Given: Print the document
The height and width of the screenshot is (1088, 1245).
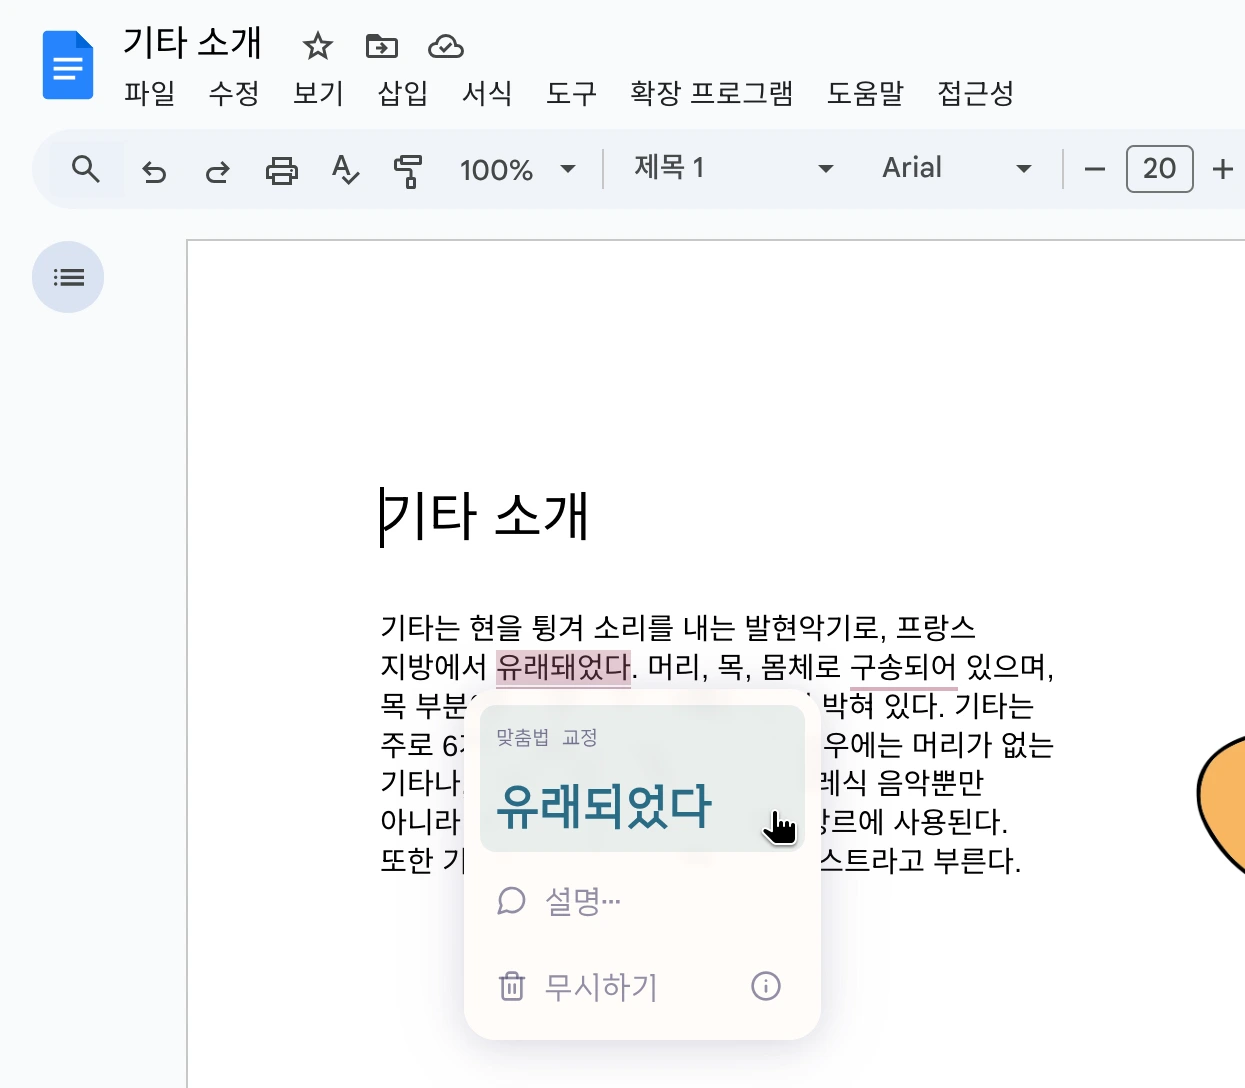Looking at the screenshot, I should coord(281,171).
